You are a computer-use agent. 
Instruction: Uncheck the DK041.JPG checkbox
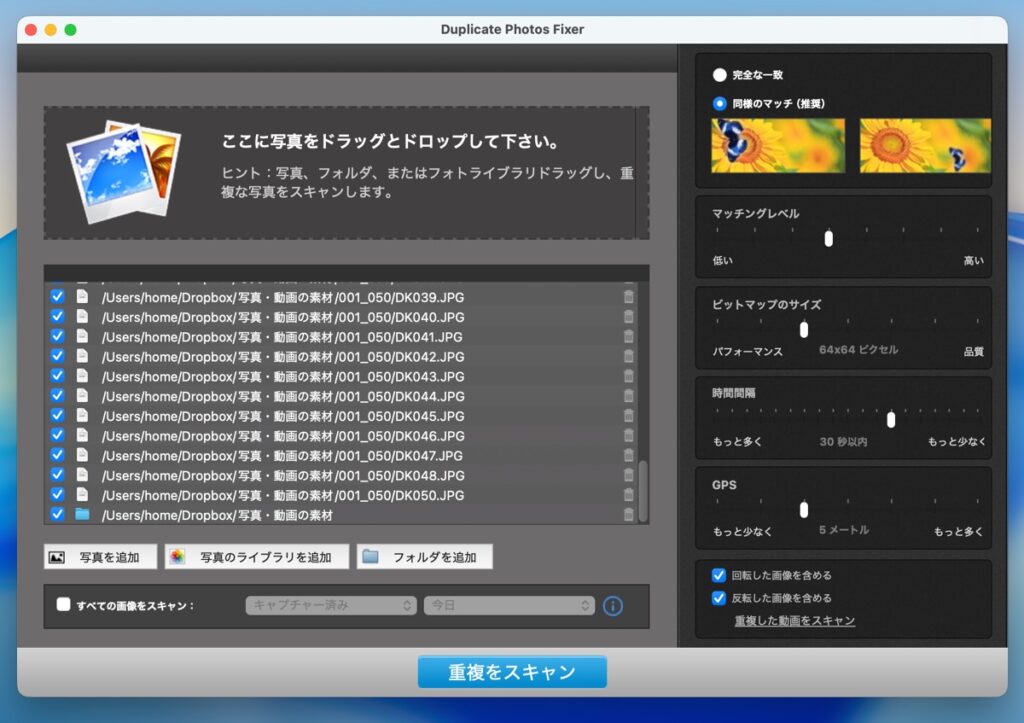[57, 336]
